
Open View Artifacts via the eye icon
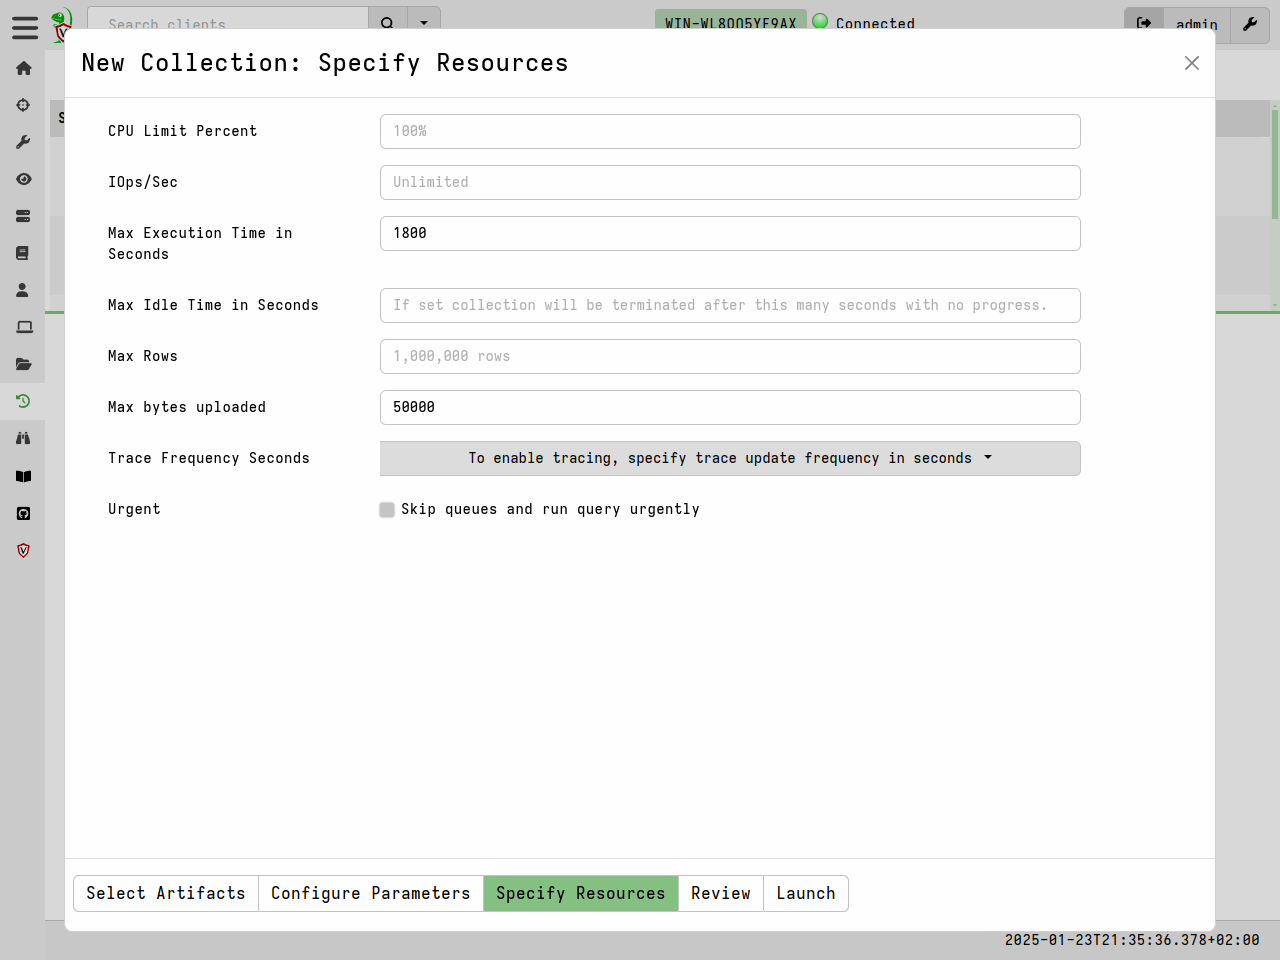tap(23, 179)
